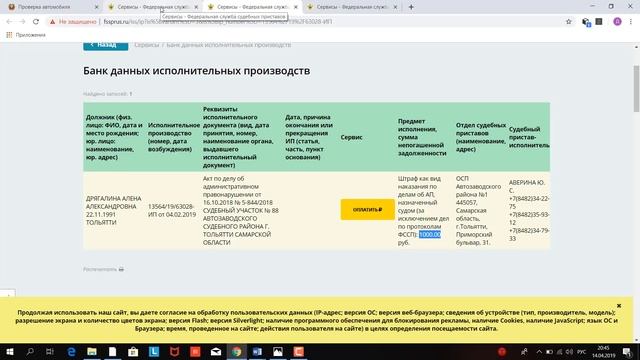Click 'Распечатать' print link
The image size is (640, 360).
tap(103, 269)
